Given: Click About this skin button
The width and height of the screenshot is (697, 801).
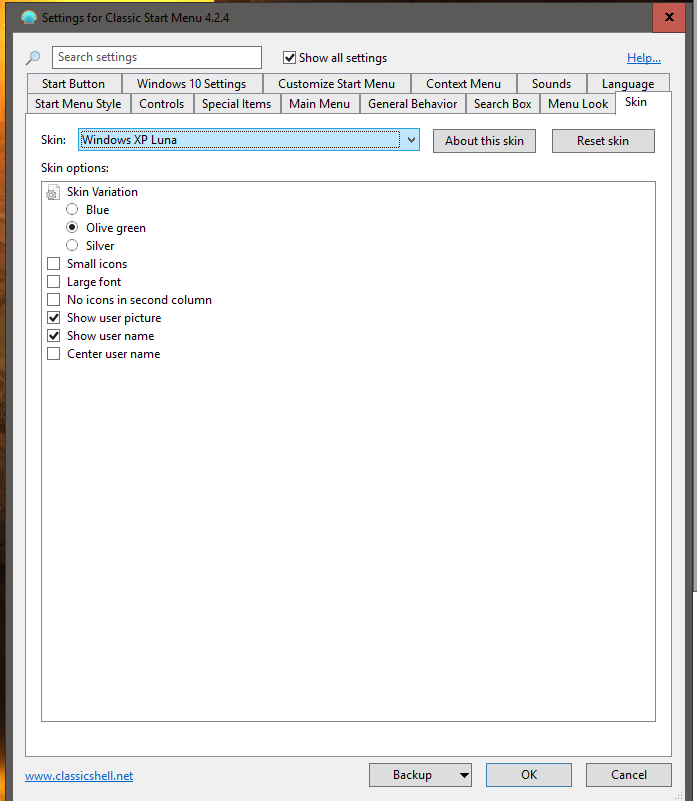Looking at the screenshot, I should (x=484, y=141).
